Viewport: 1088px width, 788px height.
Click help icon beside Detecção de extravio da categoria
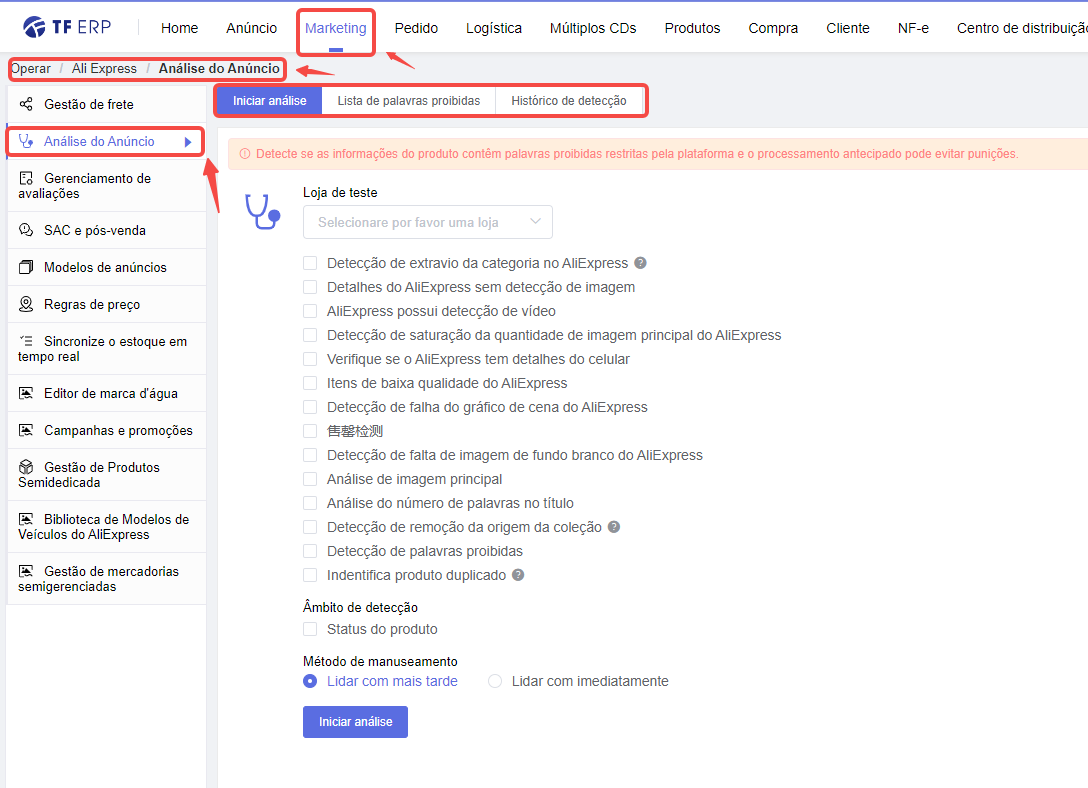coord(640,263)
